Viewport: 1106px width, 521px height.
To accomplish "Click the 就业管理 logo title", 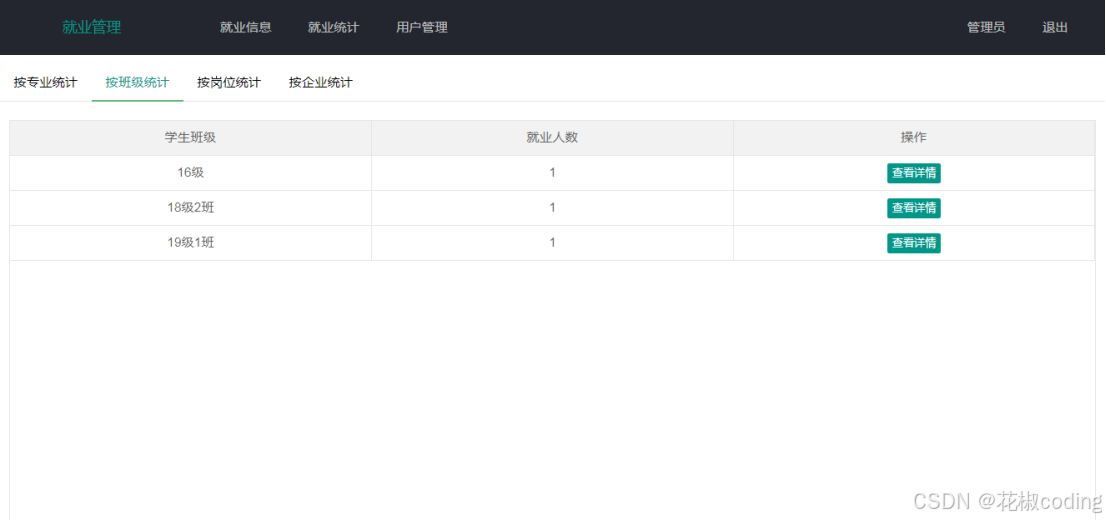I will click(92, 27).
